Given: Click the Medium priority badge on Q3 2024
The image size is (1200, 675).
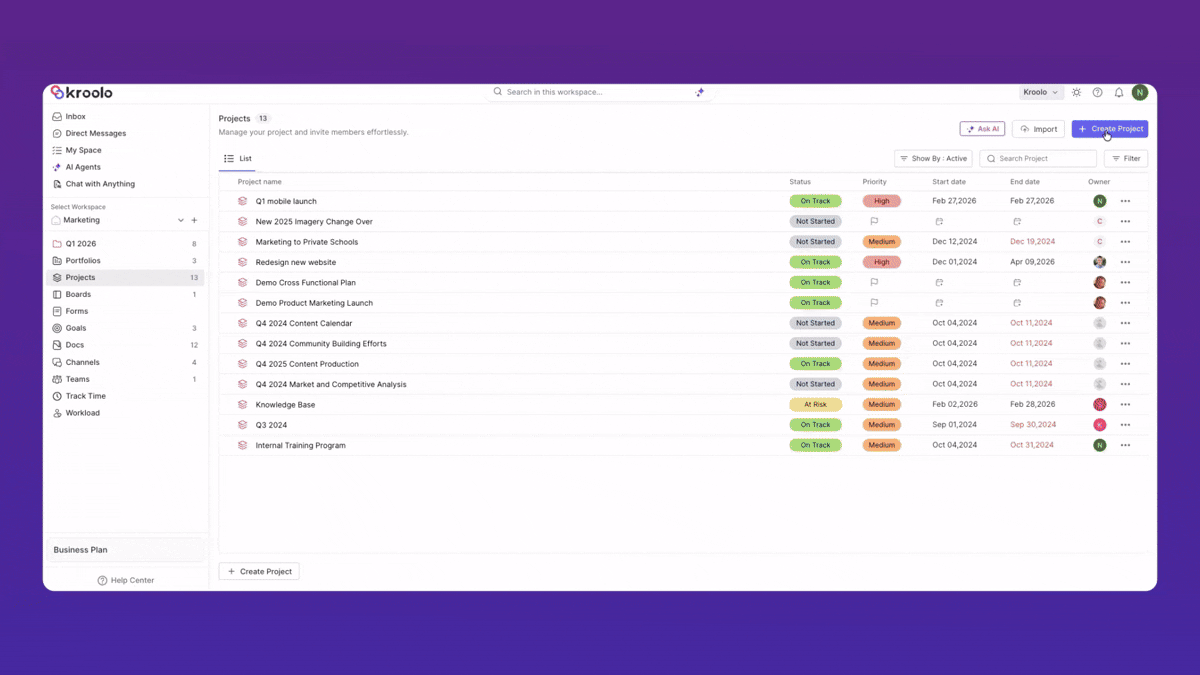Looking at the screenshot, I should [882, 424].
